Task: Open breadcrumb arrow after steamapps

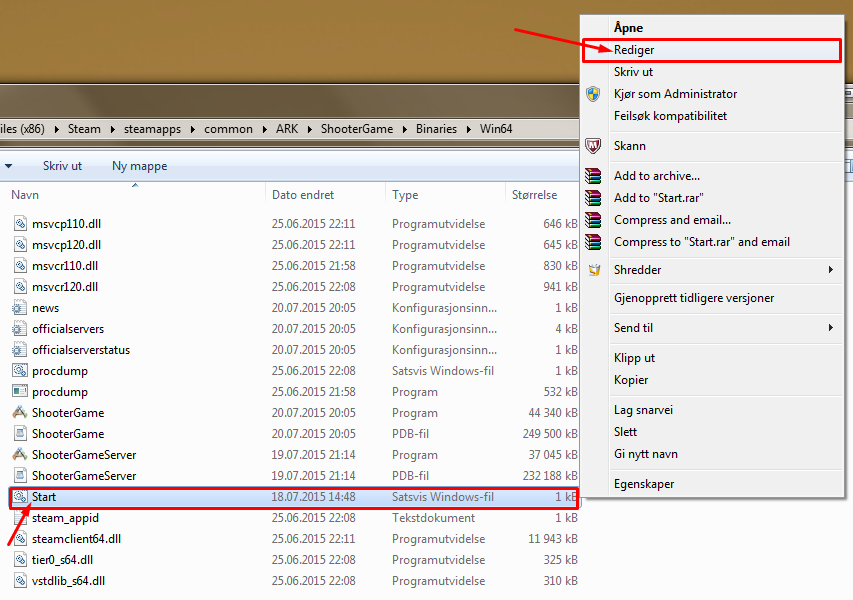Action: tap(193, 129)
